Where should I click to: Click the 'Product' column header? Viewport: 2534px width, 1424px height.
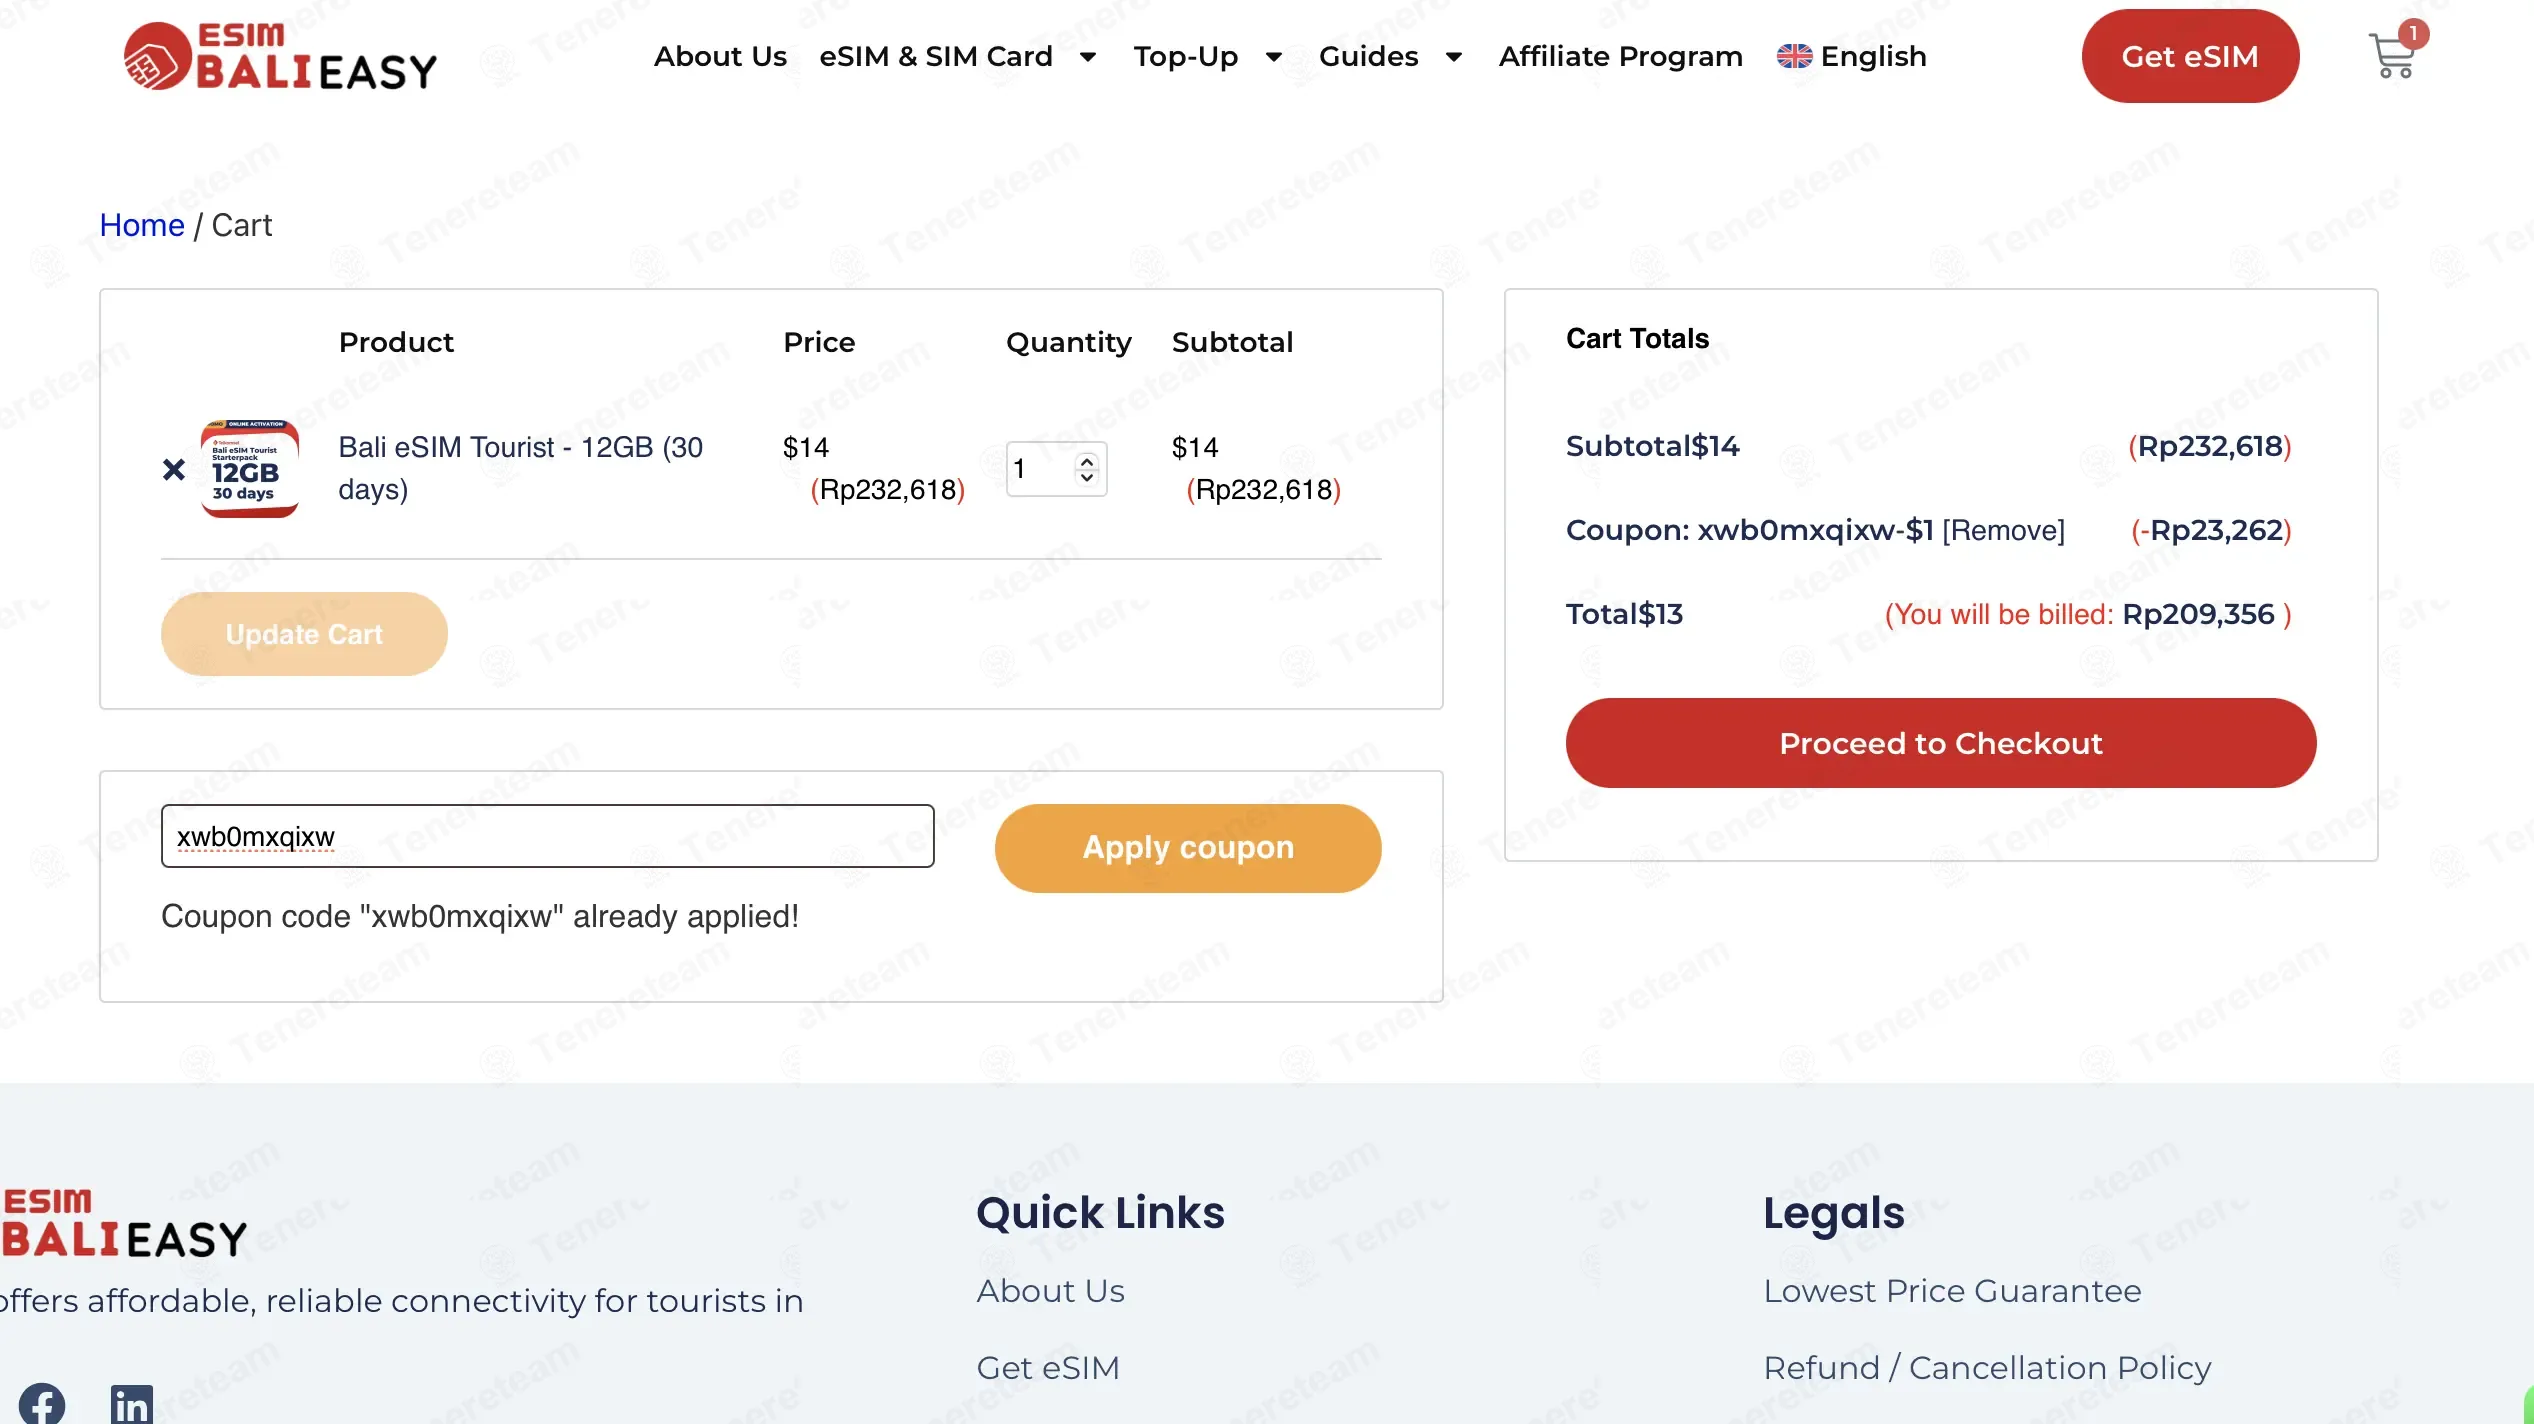(x=396, y=342)
